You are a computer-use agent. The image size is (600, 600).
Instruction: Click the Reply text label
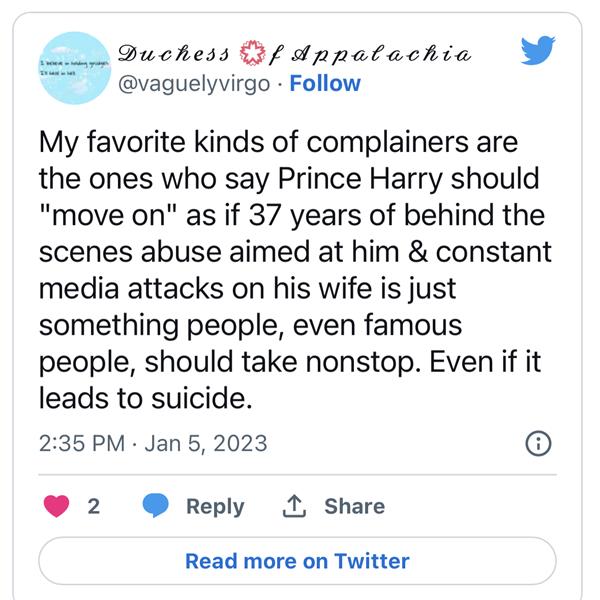click(x=215, y=506)
